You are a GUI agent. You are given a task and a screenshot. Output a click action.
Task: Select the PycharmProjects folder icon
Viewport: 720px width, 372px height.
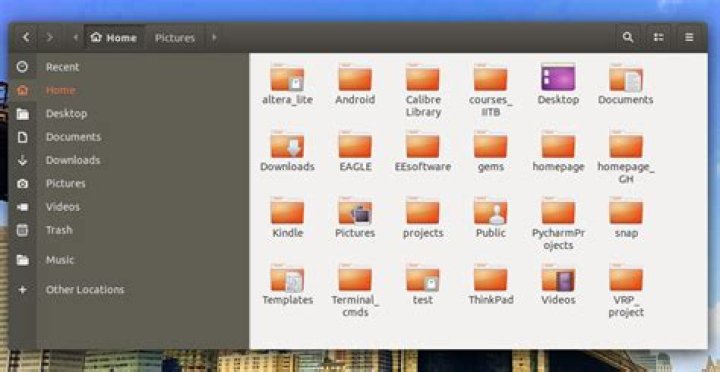(558, 211)
